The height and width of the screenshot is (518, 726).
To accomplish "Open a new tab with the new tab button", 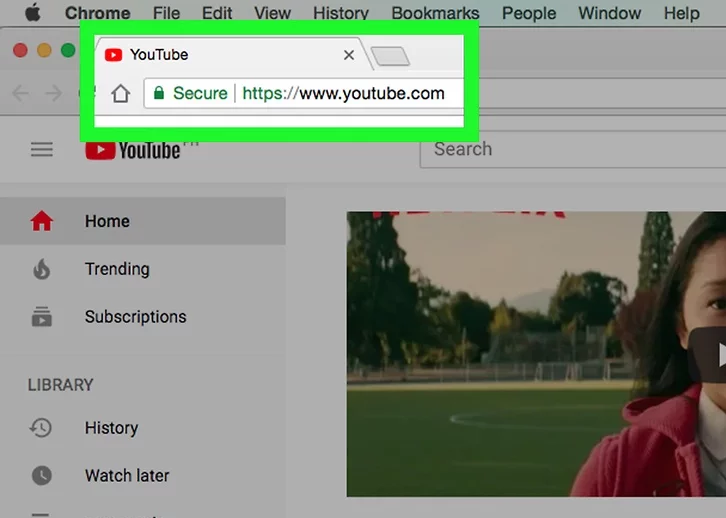I will coord(390,56).
